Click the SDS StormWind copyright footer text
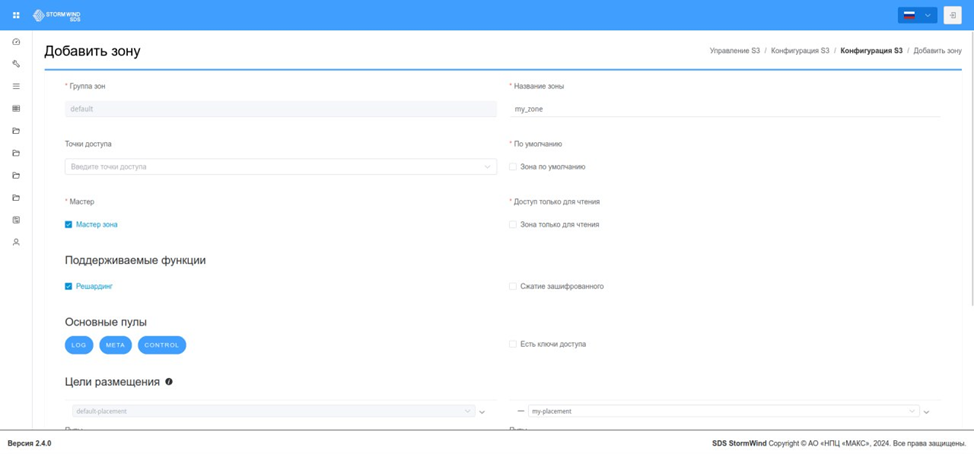This screenshot has width=974, height=454. tap(839, 444)
